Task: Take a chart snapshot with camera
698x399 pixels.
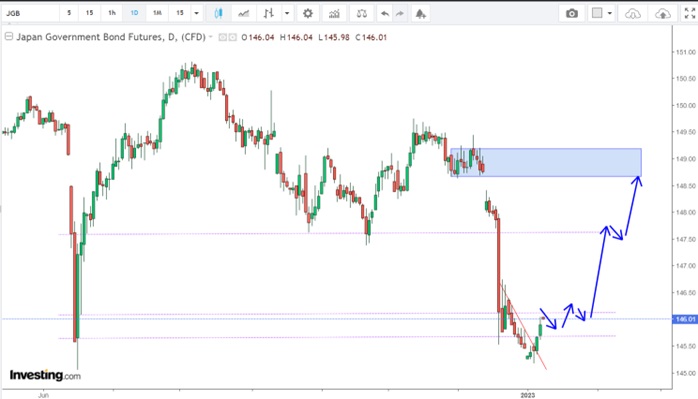Action: [x=572, y=13]
